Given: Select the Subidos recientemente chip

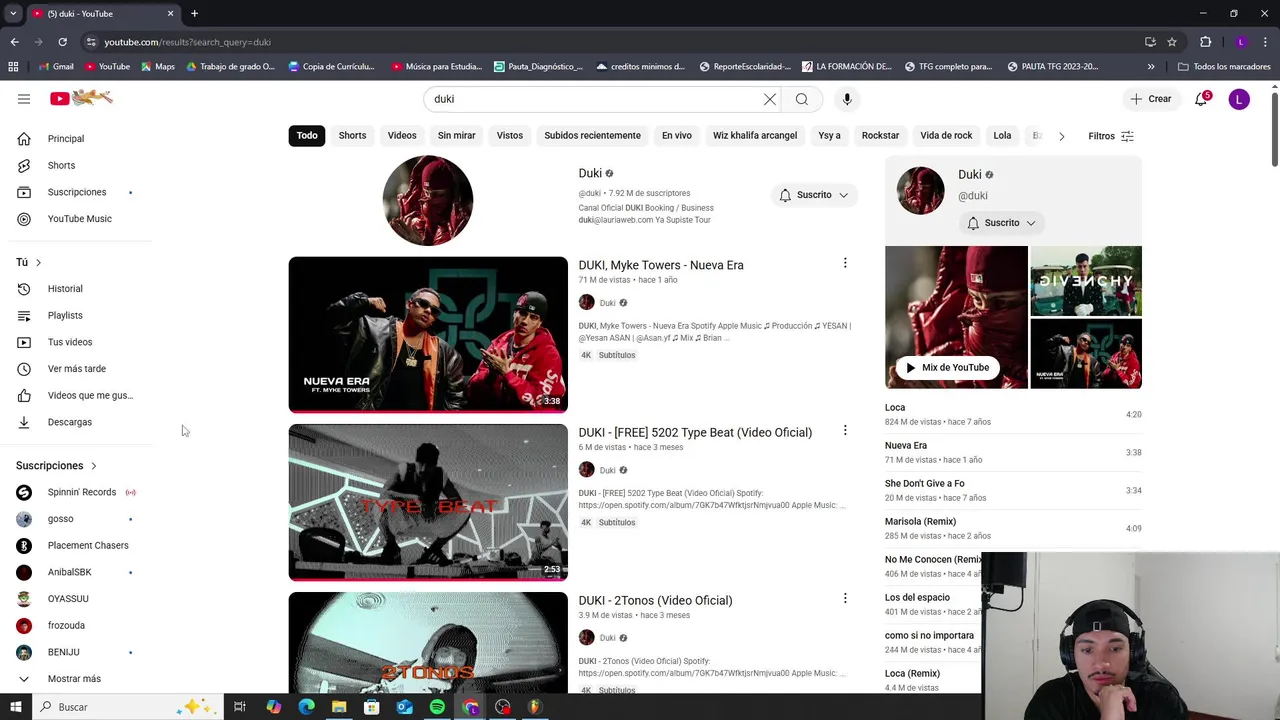Looking at the screenshot, I should [x=592, y=136].
